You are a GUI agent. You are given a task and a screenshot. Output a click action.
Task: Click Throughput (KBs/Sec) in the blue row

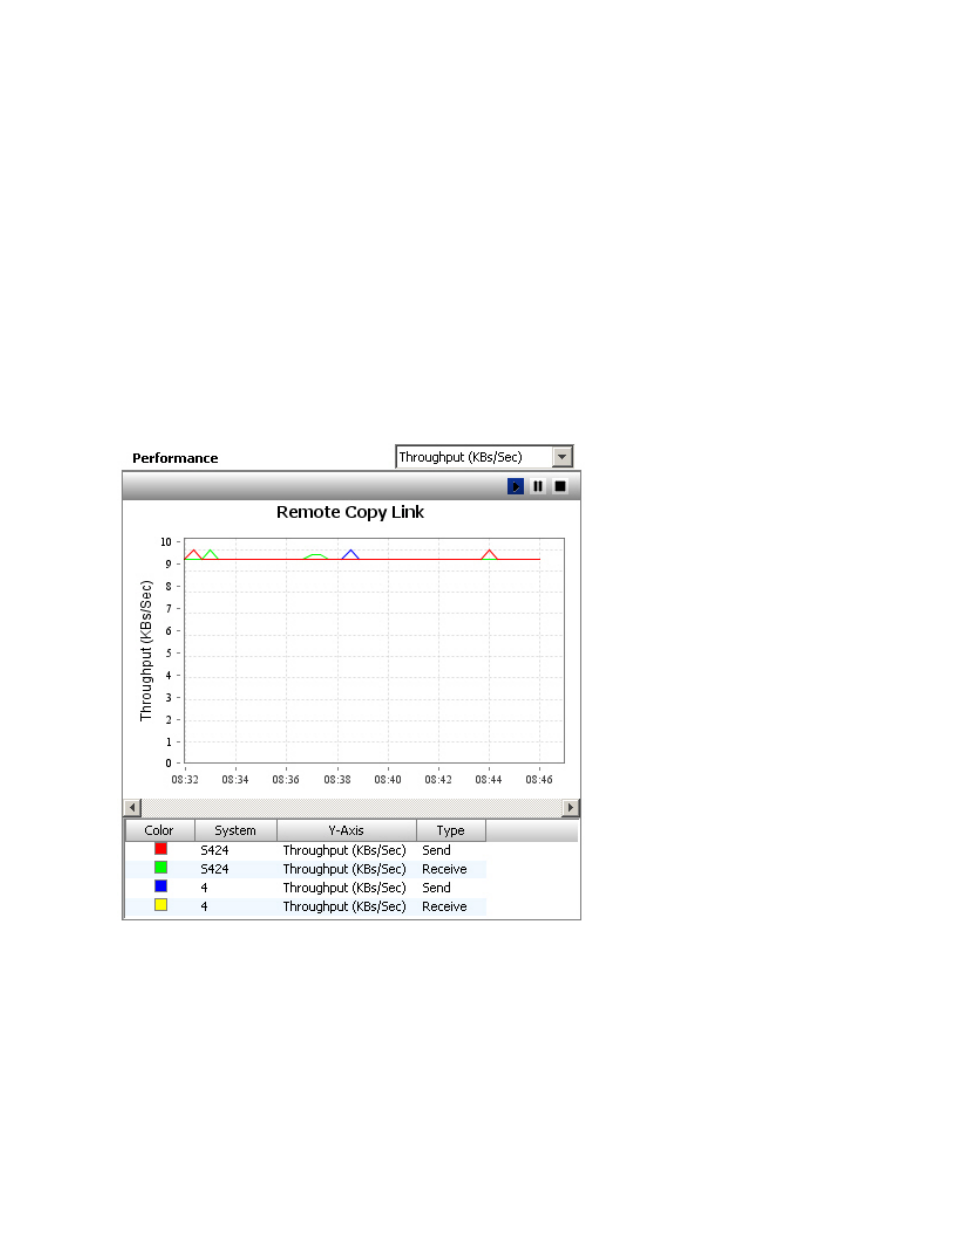[344, 888]
